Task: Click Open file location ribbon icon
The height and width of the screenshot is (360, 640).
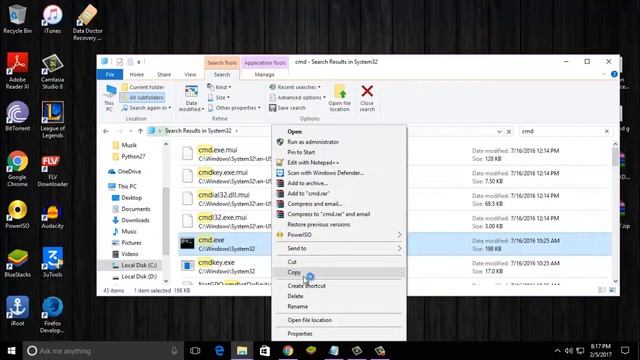Action: (x=340, y=98)
